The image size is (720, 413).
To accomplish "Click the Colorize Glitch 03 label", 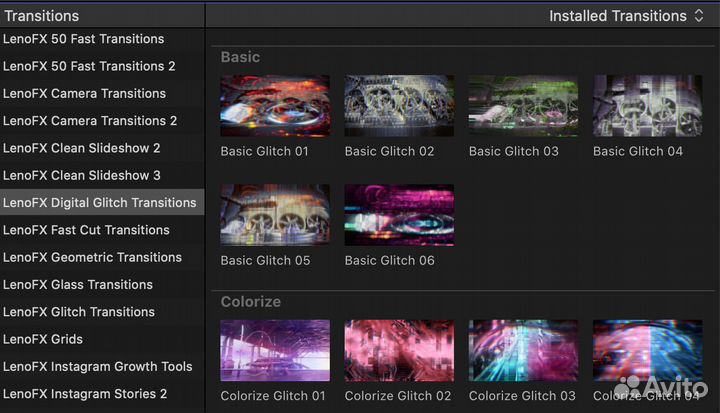I will 522,396.
